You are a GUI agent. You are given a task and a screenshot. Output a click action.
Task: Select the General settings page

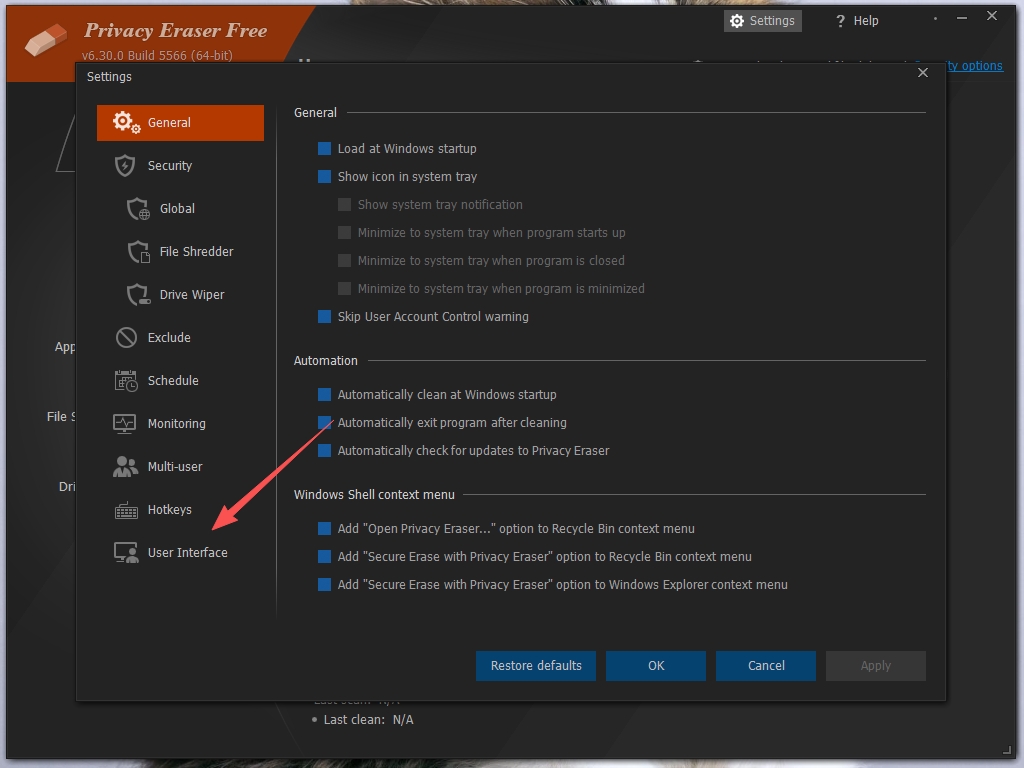180,123
